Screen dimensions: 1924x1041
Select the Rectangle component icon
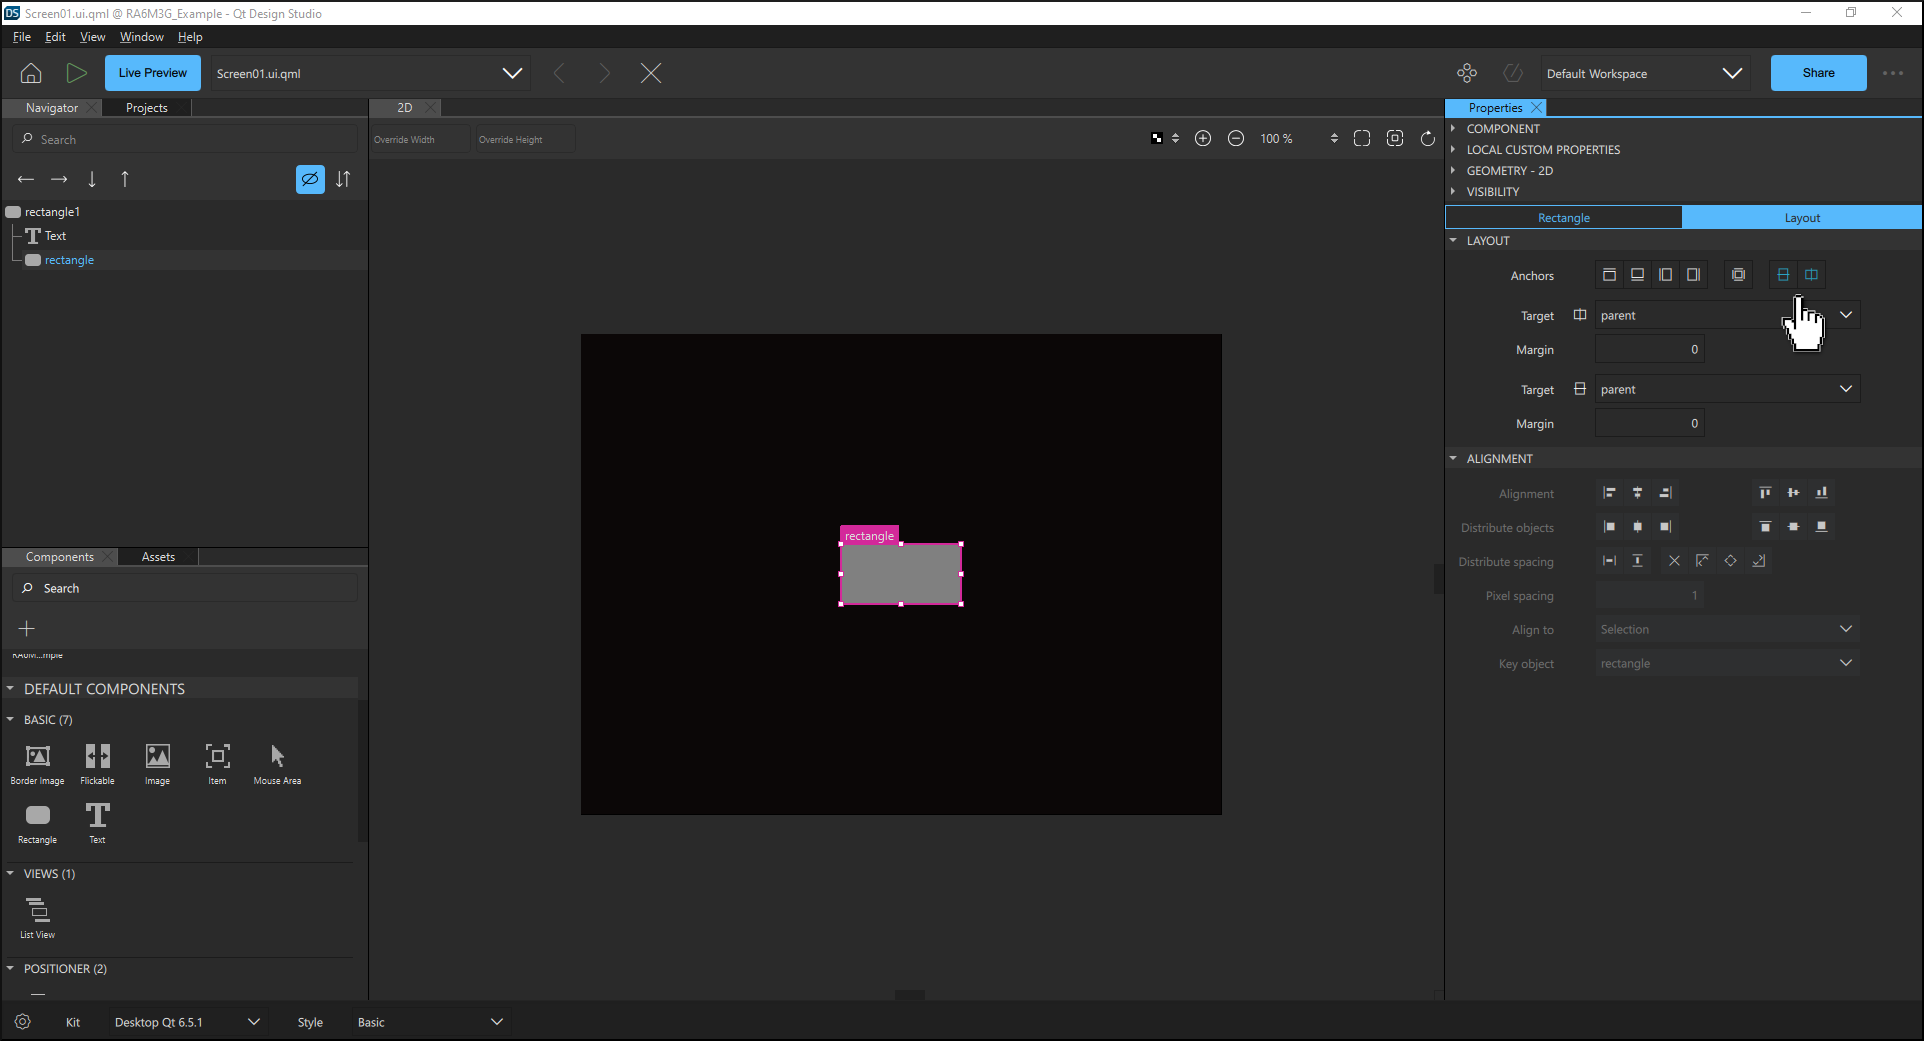coord(37,816)
